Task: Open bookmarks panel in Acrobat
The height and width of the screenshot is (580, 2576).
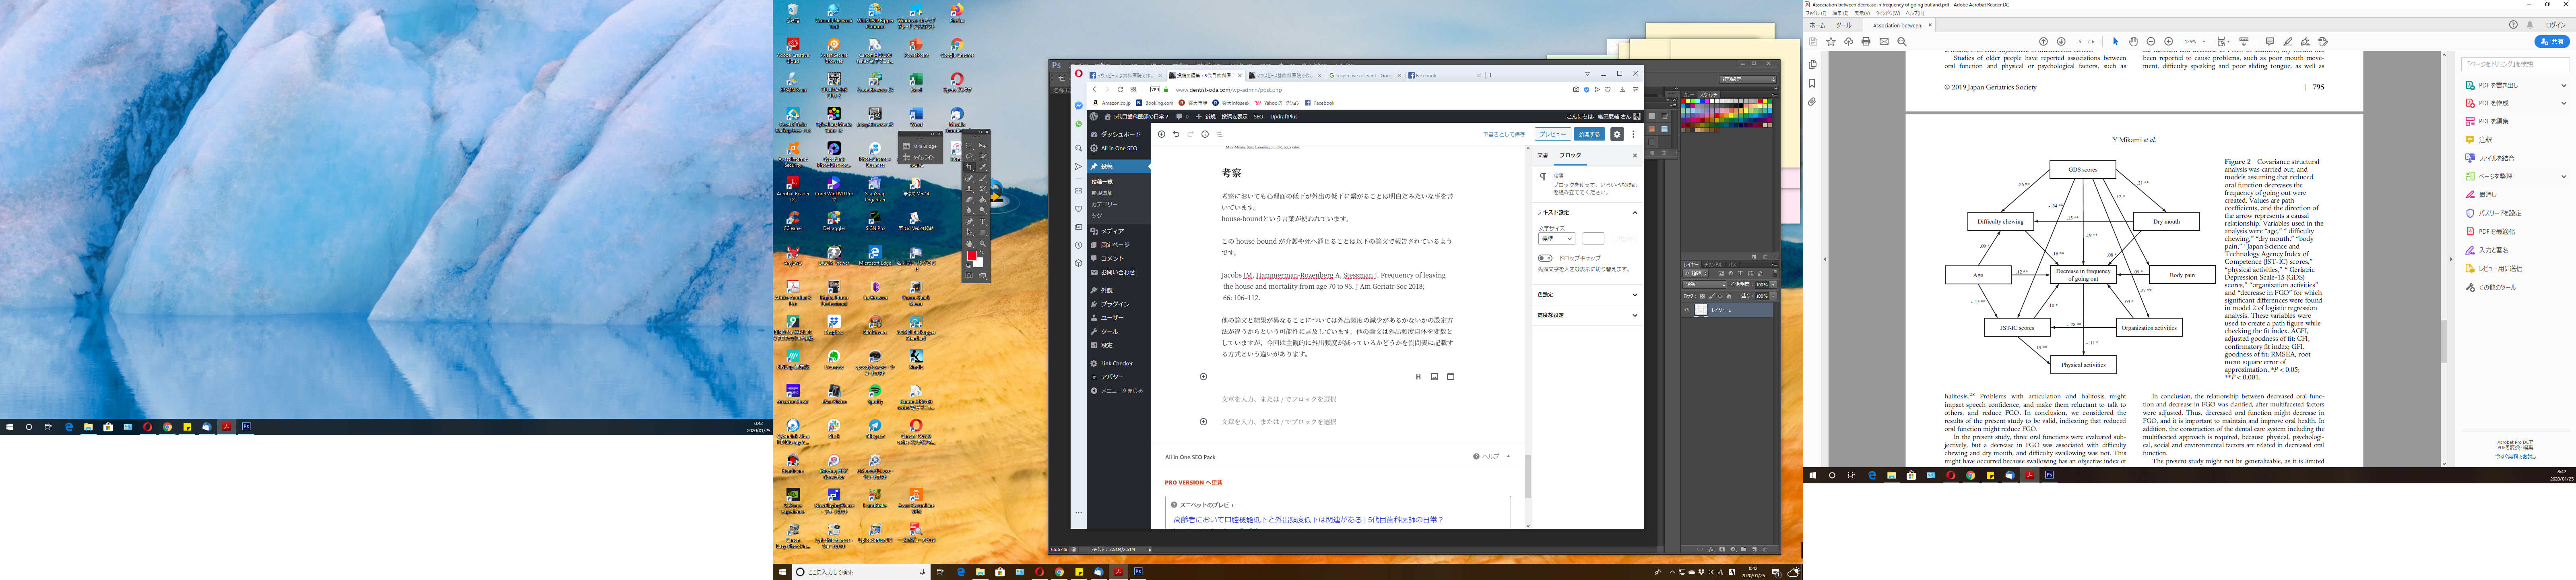Action: pyautogui.click(x=1812, y=84)
